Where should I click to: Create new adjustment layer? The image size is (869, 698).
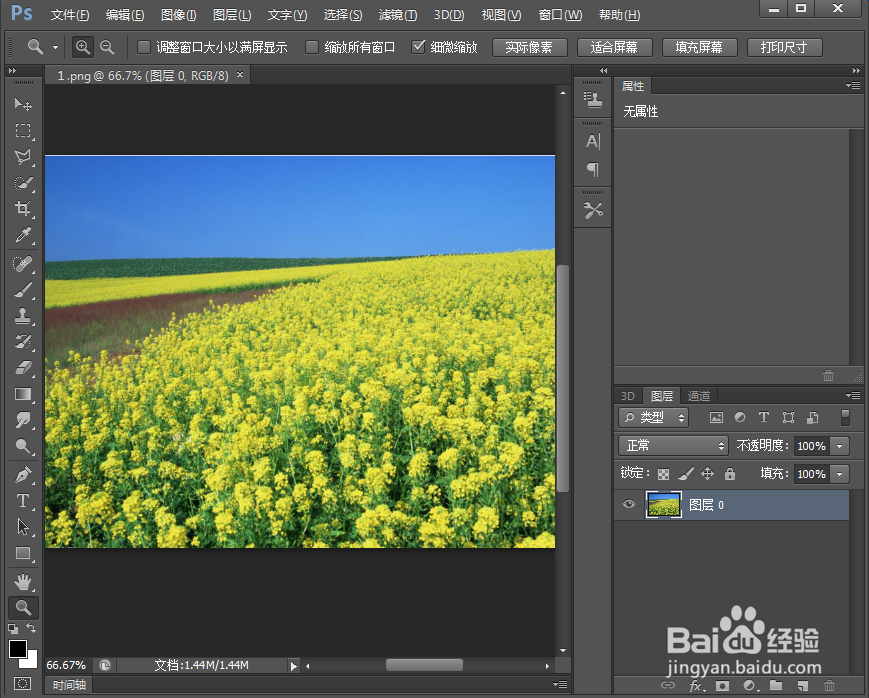749,686
